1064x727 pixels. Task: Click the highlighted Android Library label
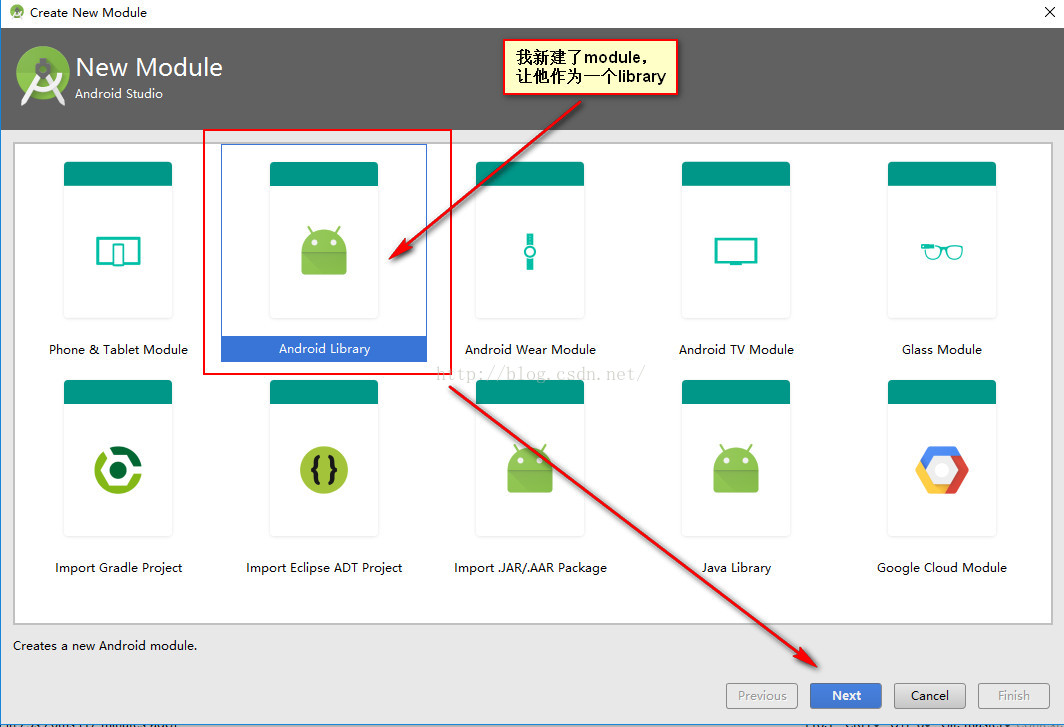point(324,349)
